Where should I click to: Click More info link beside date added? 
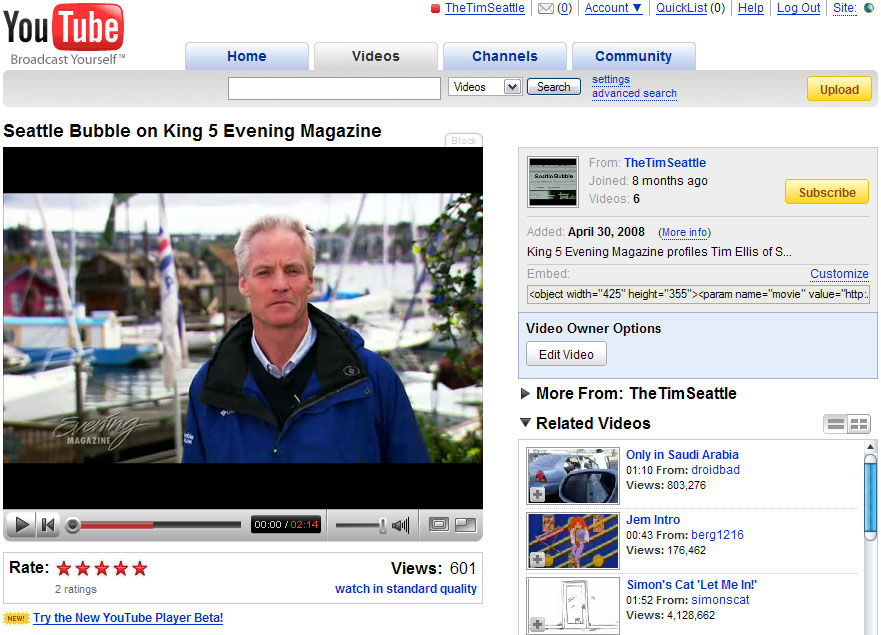pos(684,233)
